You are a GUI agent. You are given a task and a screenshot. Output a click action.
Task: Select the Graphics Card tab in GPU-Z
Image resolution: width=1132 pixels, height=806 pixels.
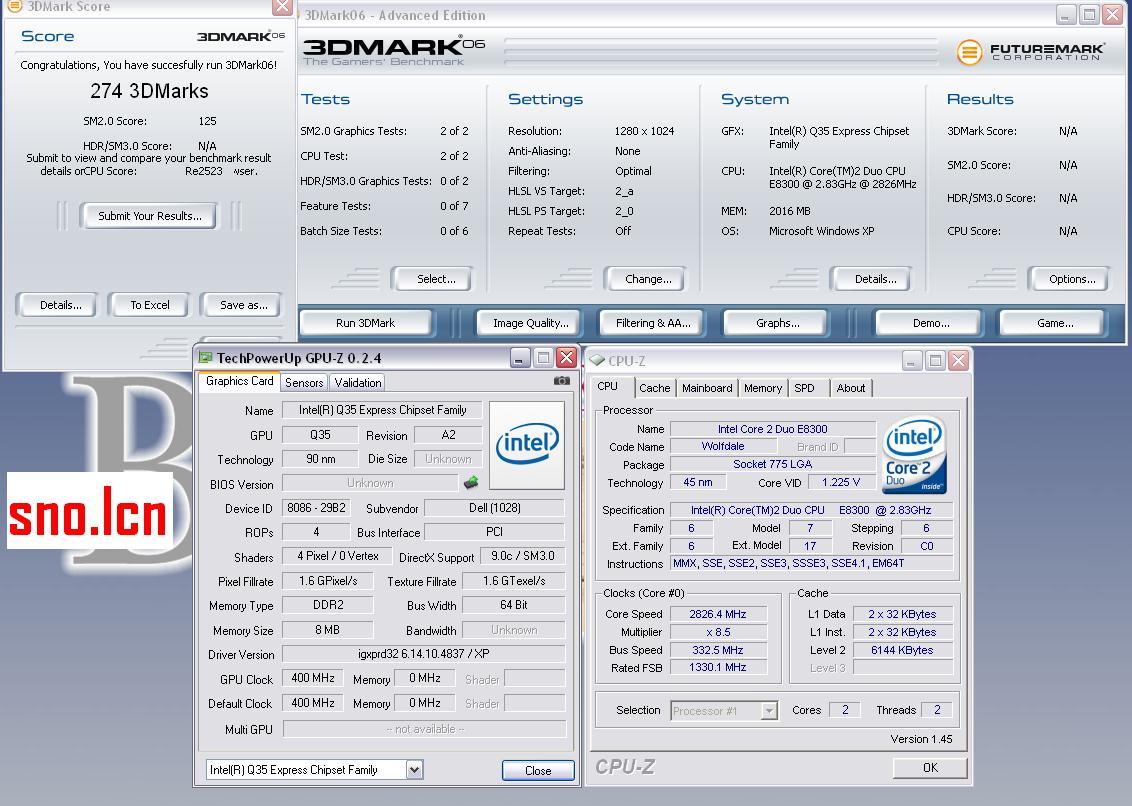pyautogui.click(x=240, y=381)
